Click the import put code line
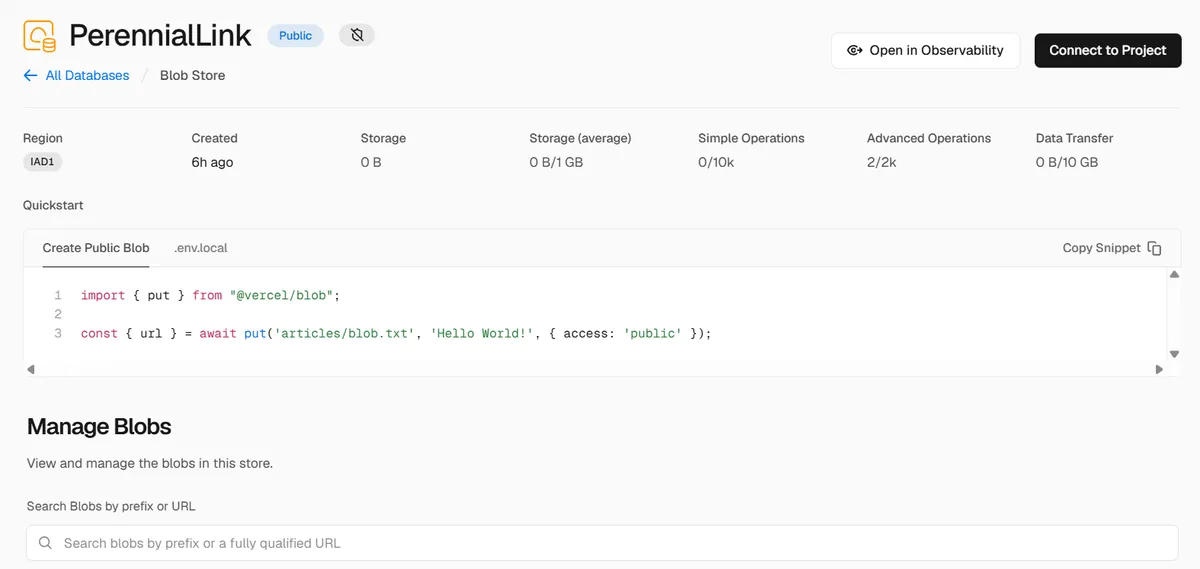1200x569 pixels. [211, 295]
